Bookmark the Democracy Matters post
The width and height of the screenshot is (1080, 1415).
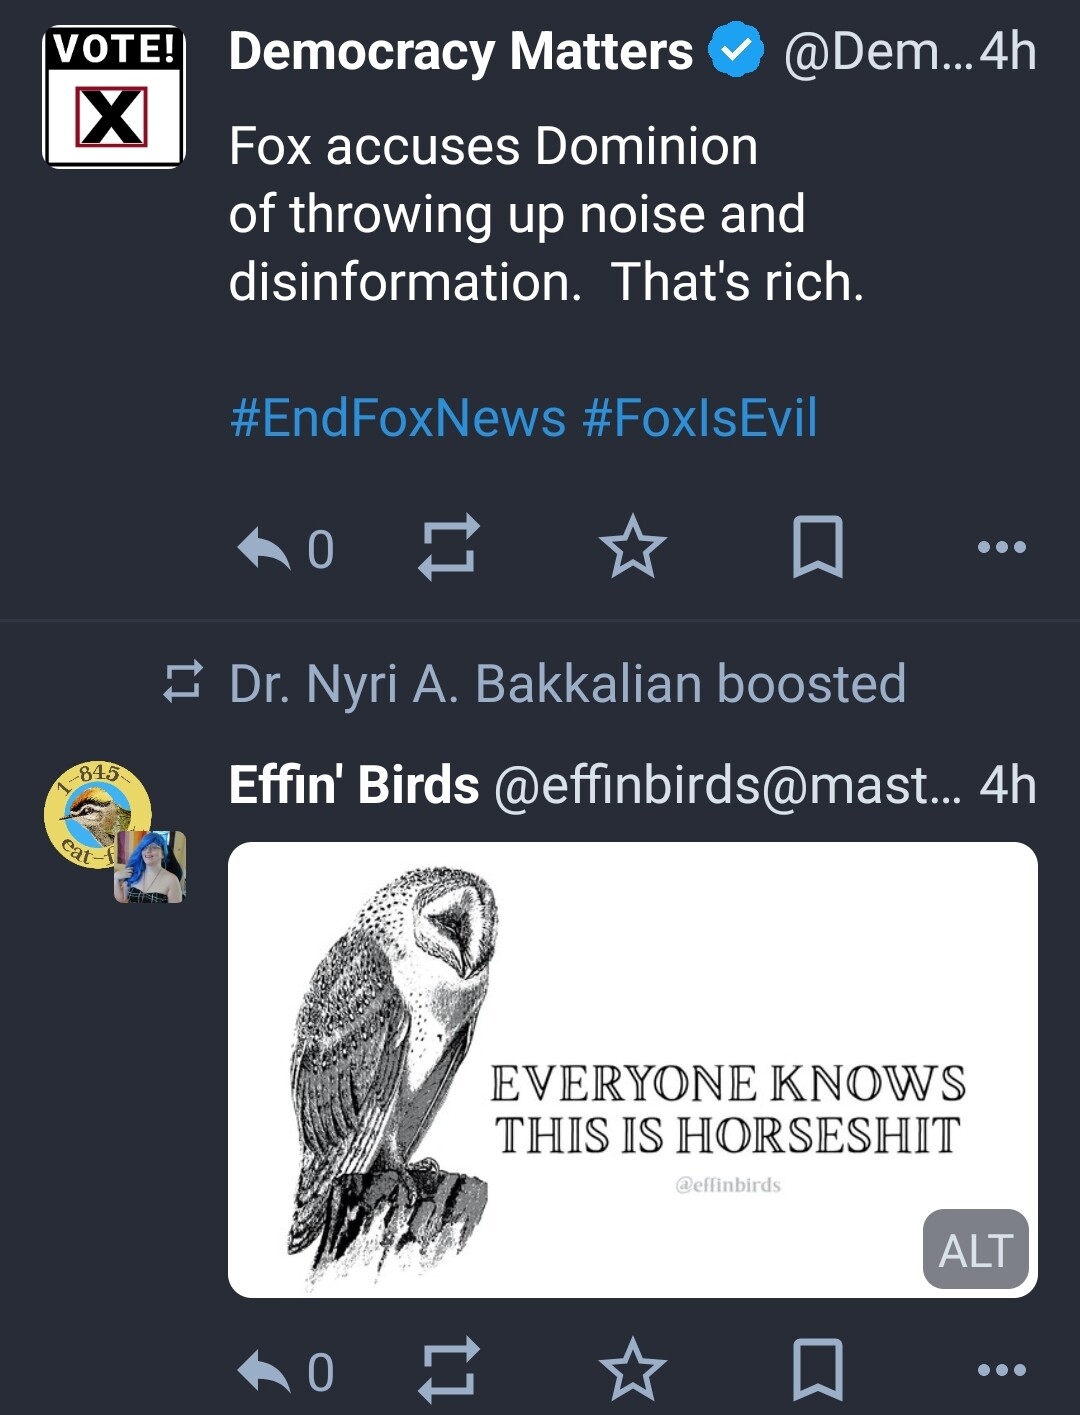817,548
